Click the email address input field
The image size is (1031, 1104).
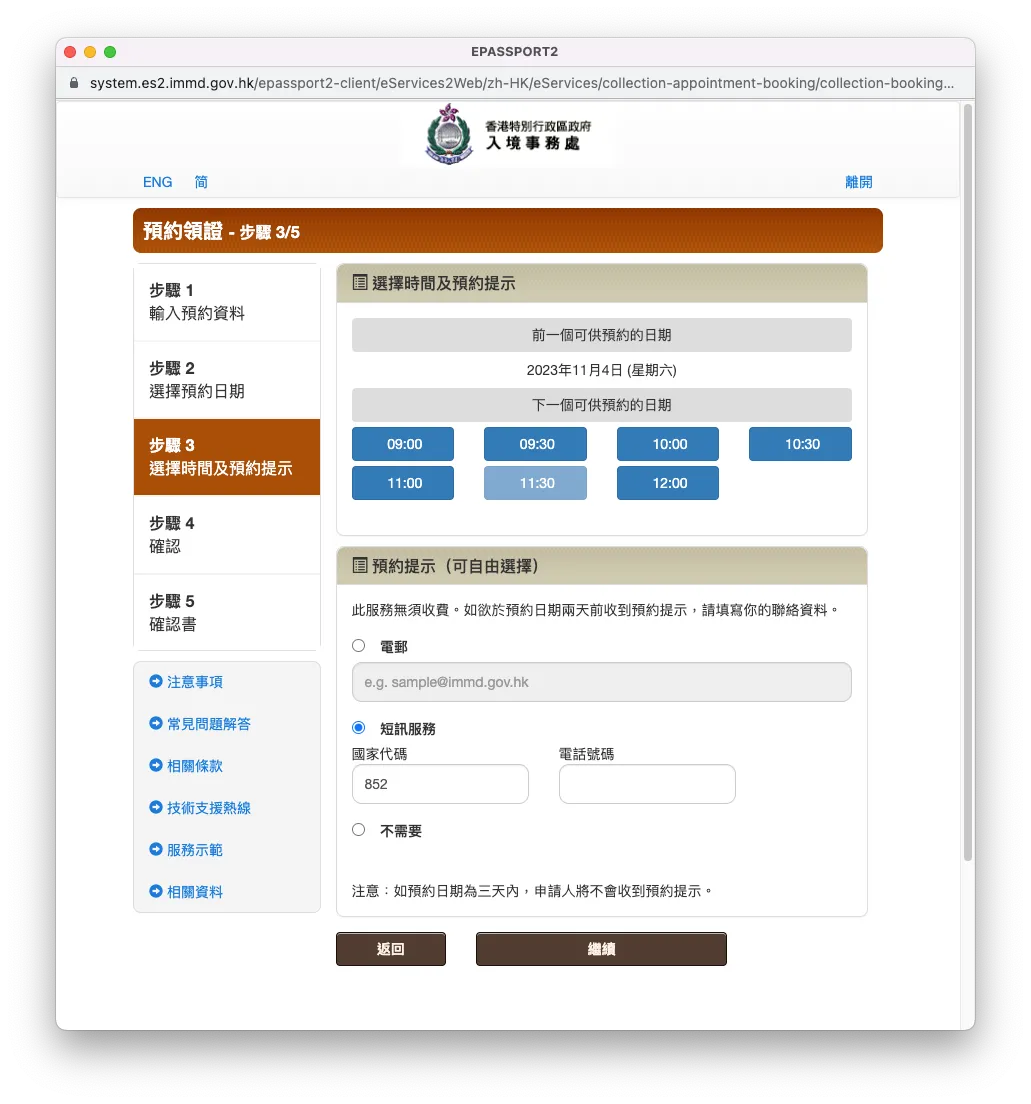tap(601, 682)
